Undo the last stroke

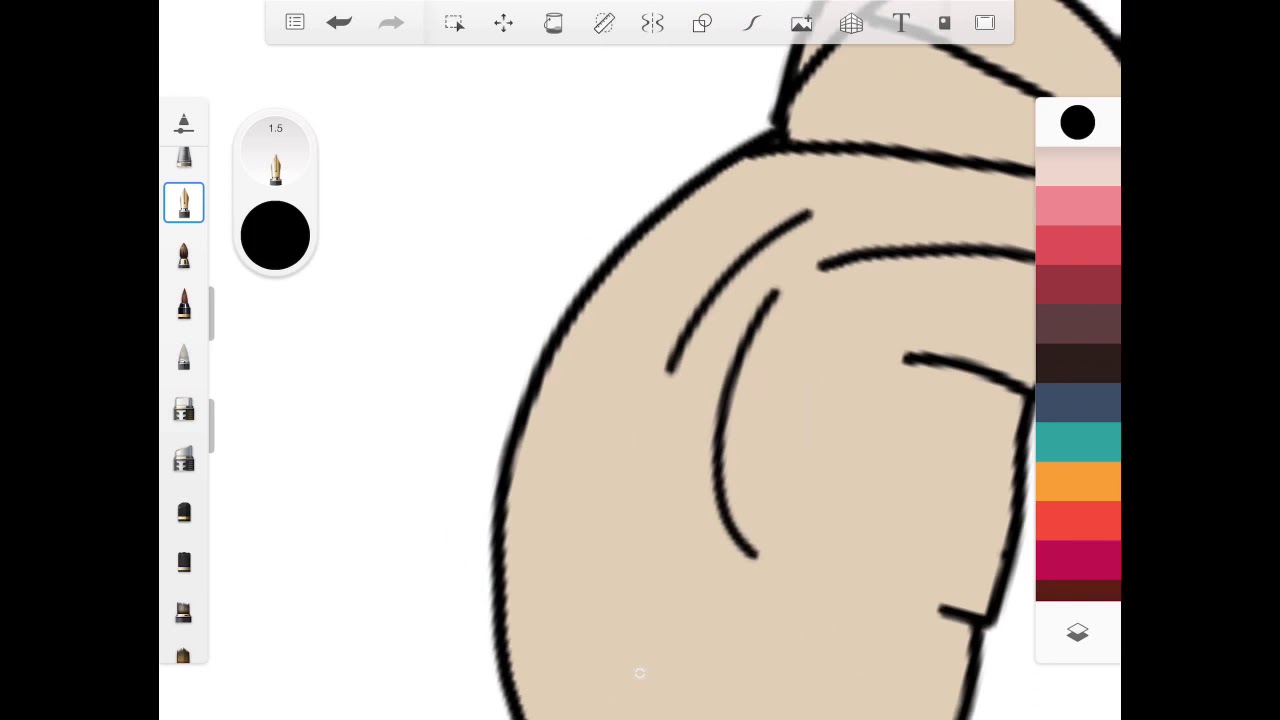click(x=339, y=22)
